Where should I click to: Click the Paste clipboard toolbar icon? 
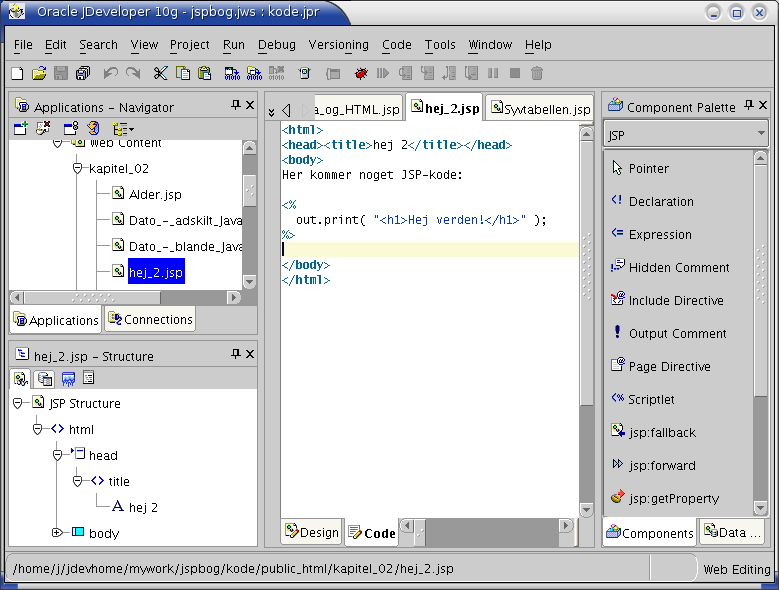click(x=204, y=73)
